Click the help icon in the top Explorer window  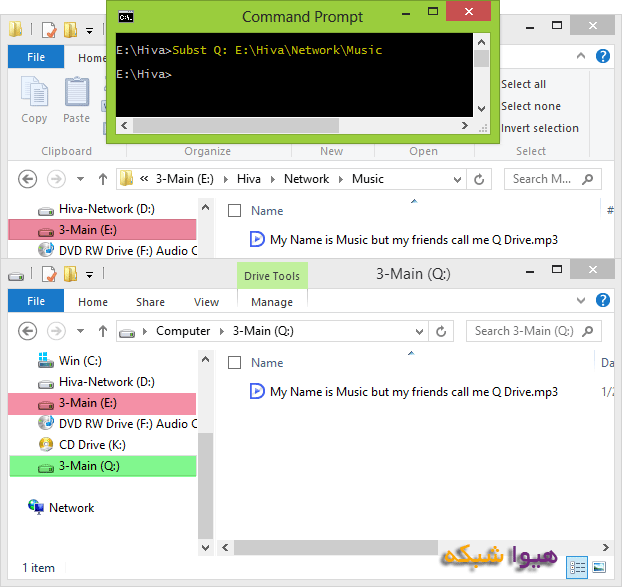pos(603,56)
